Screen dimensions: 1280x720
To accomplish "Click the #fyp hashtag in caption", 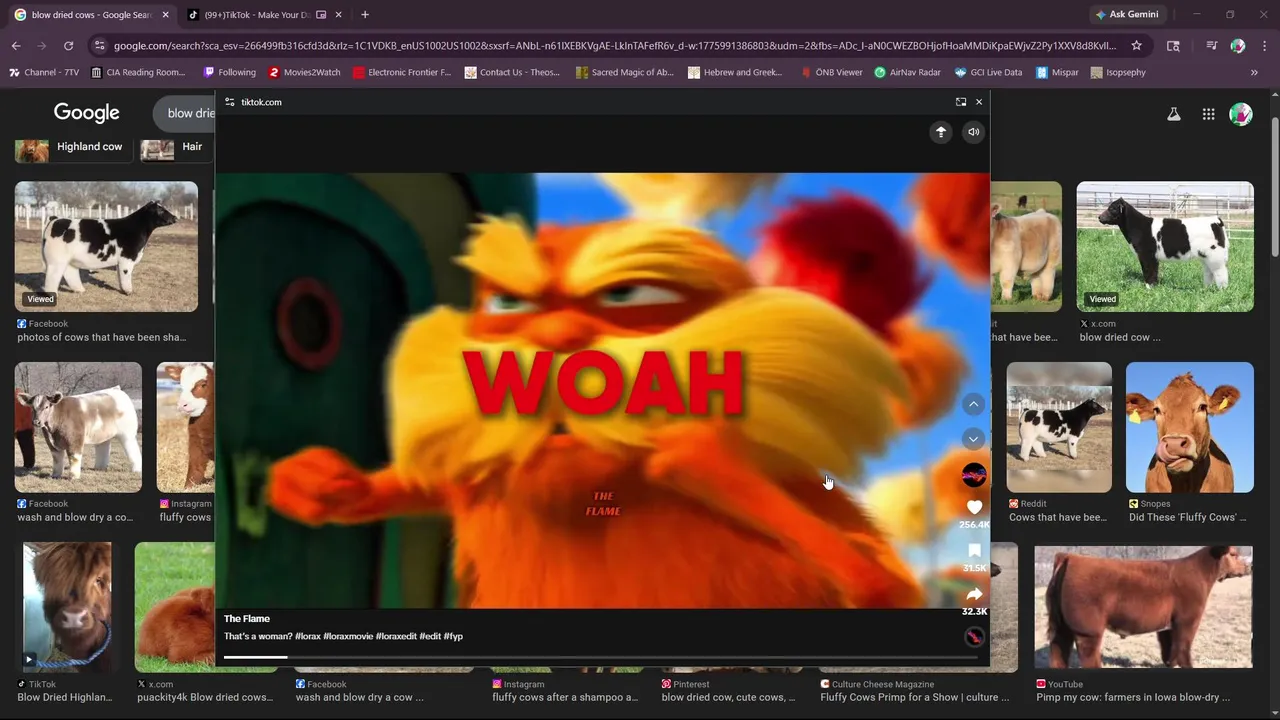I will click(453, 636).
